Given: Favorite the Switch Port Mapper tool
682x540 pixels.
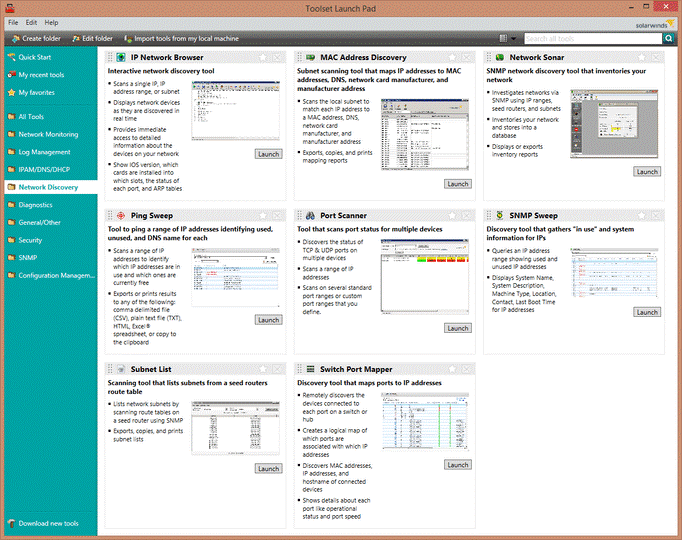Looking at the screenshot, I should pos(452,369).
